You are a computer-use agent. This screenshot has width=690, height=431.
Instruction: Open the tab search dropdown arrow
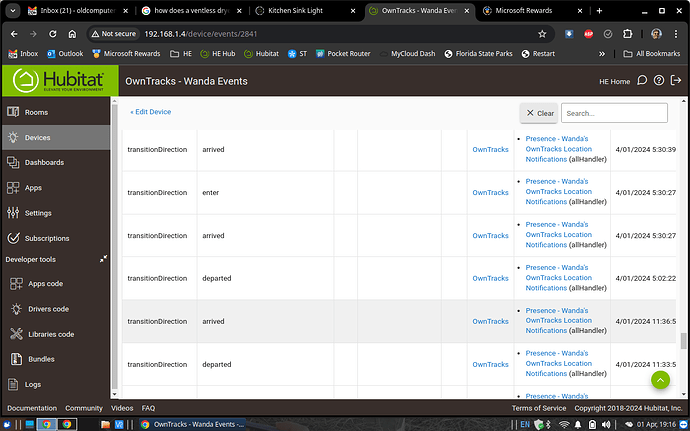coord(12,11)
